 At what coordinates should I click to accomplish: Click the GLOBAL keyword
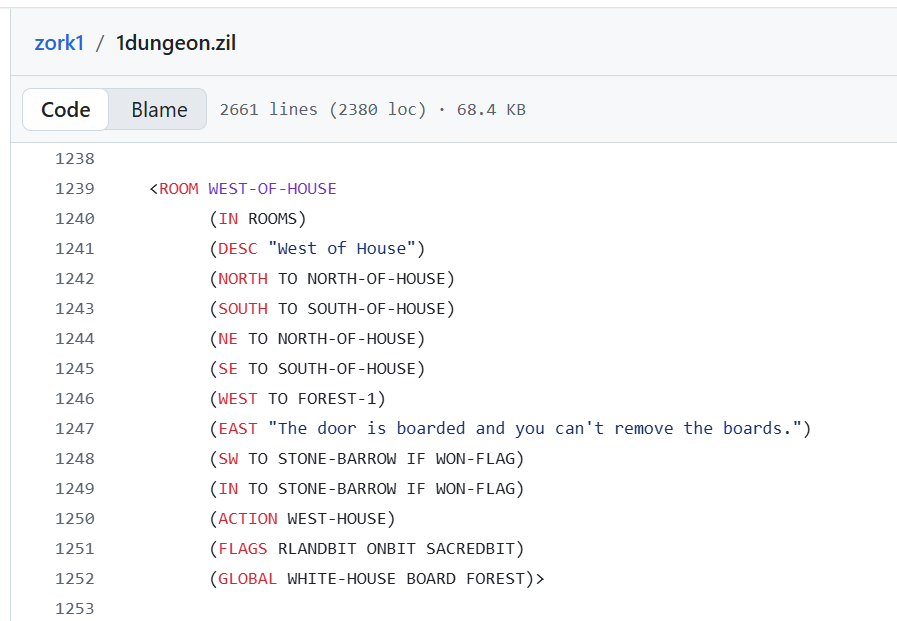[x=248, y=579]
